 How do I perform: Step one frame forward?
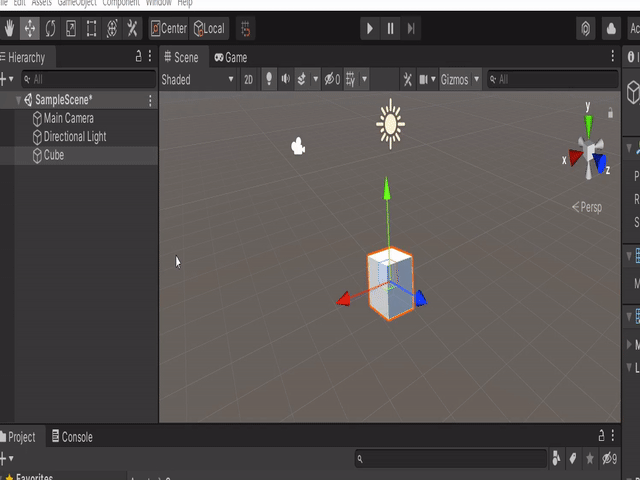click(x=411, y=29)
